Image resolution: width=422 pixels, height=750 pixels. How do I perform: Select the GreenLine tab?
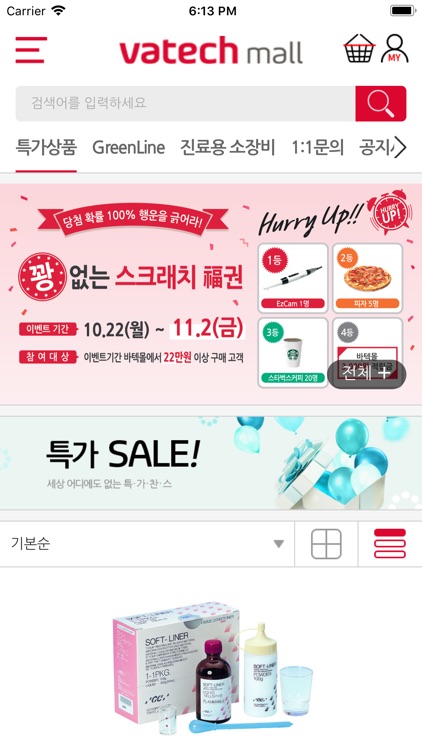coord(128,147)
